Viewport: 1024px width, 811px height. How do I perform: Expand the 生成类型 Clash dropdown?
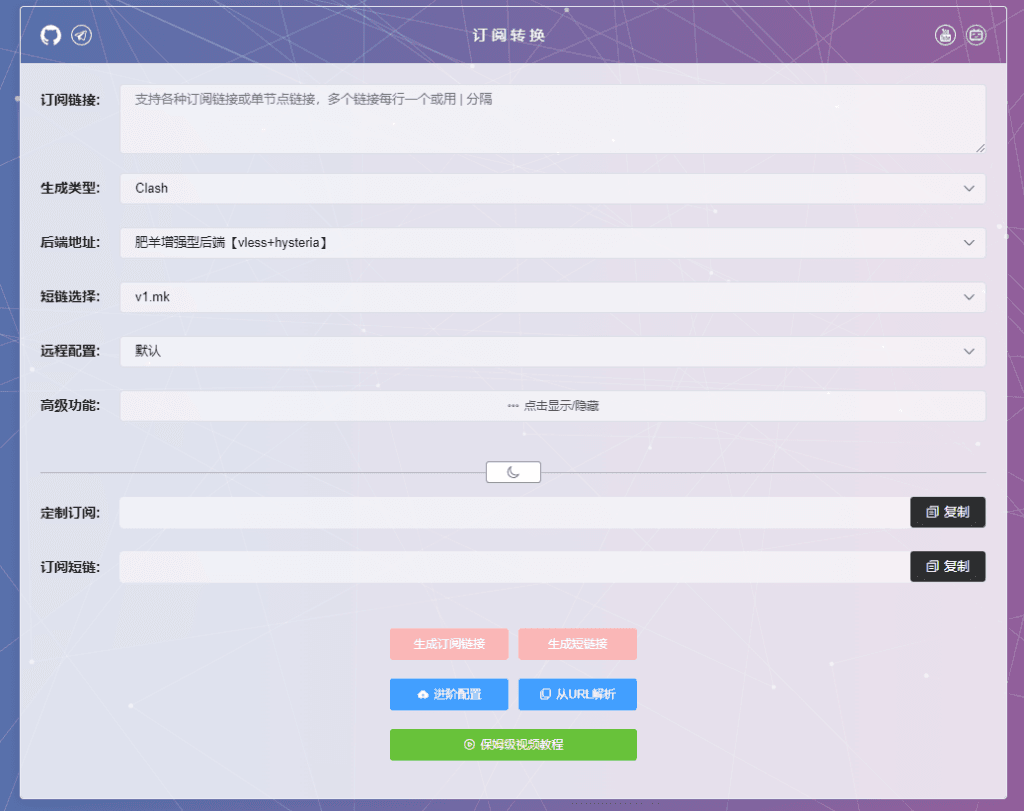[x=552, y=188]
